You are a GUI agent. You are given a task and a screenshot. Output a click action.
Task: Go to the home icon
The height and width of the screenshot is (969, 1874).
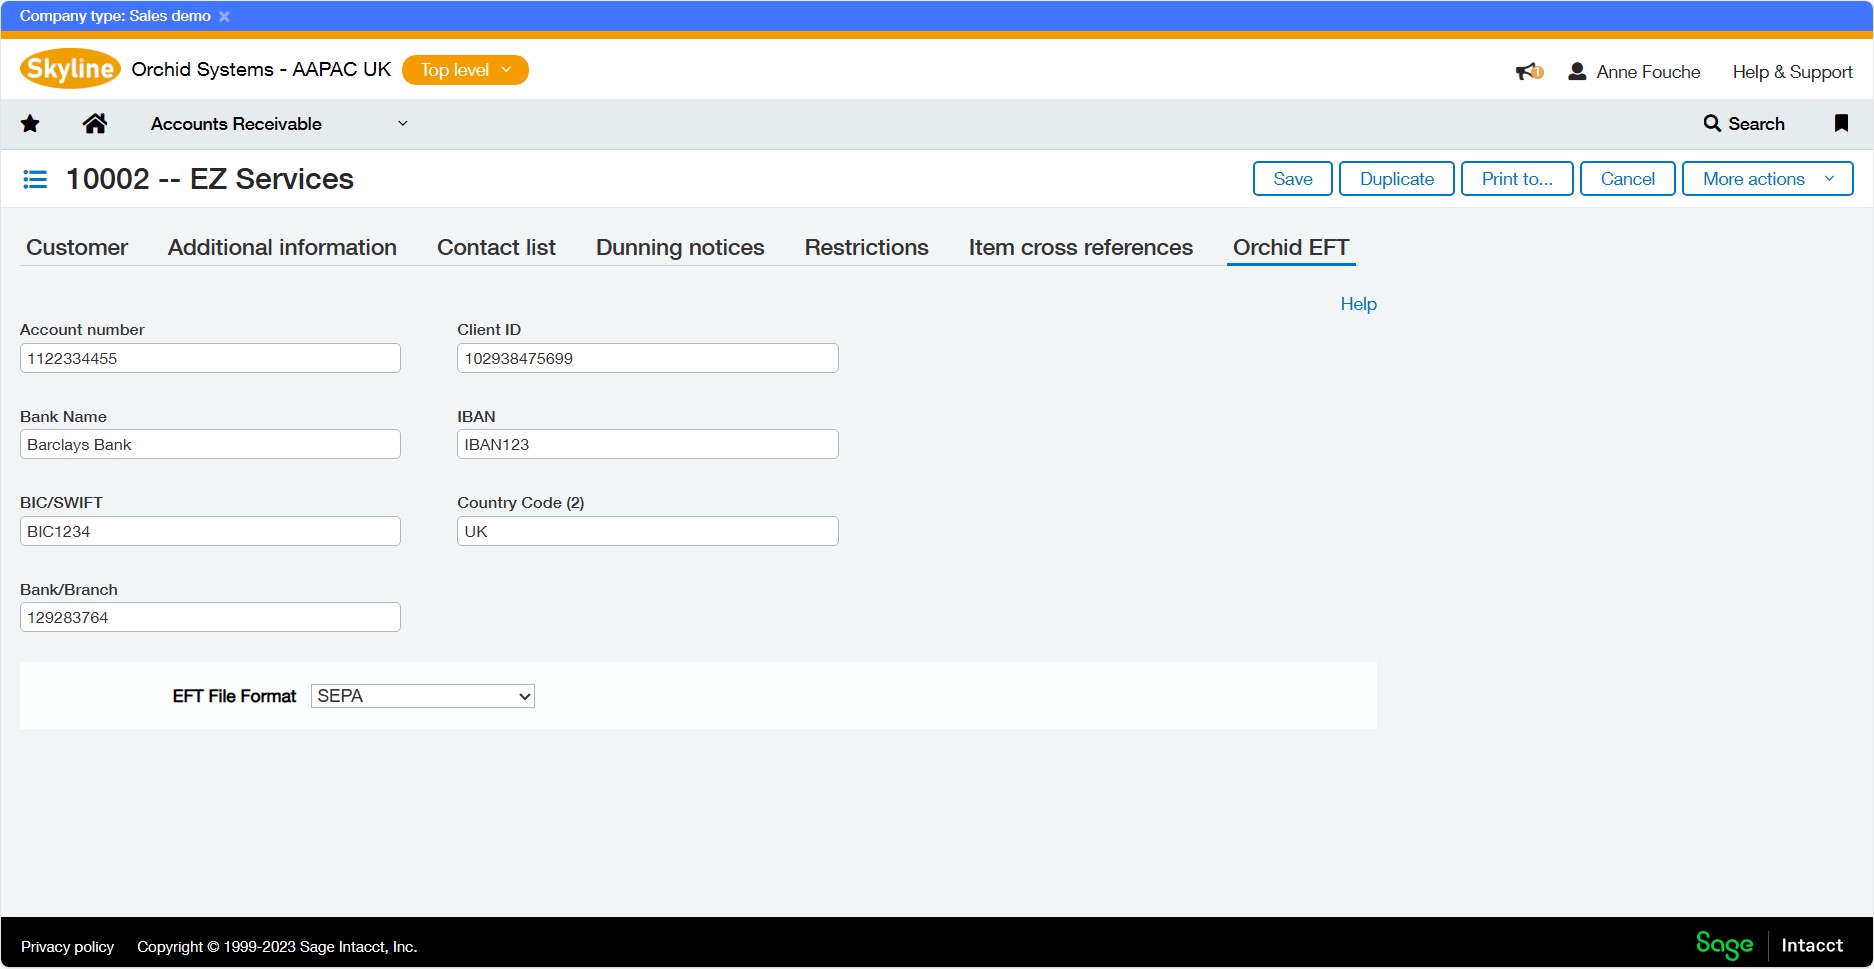(95, 124)
